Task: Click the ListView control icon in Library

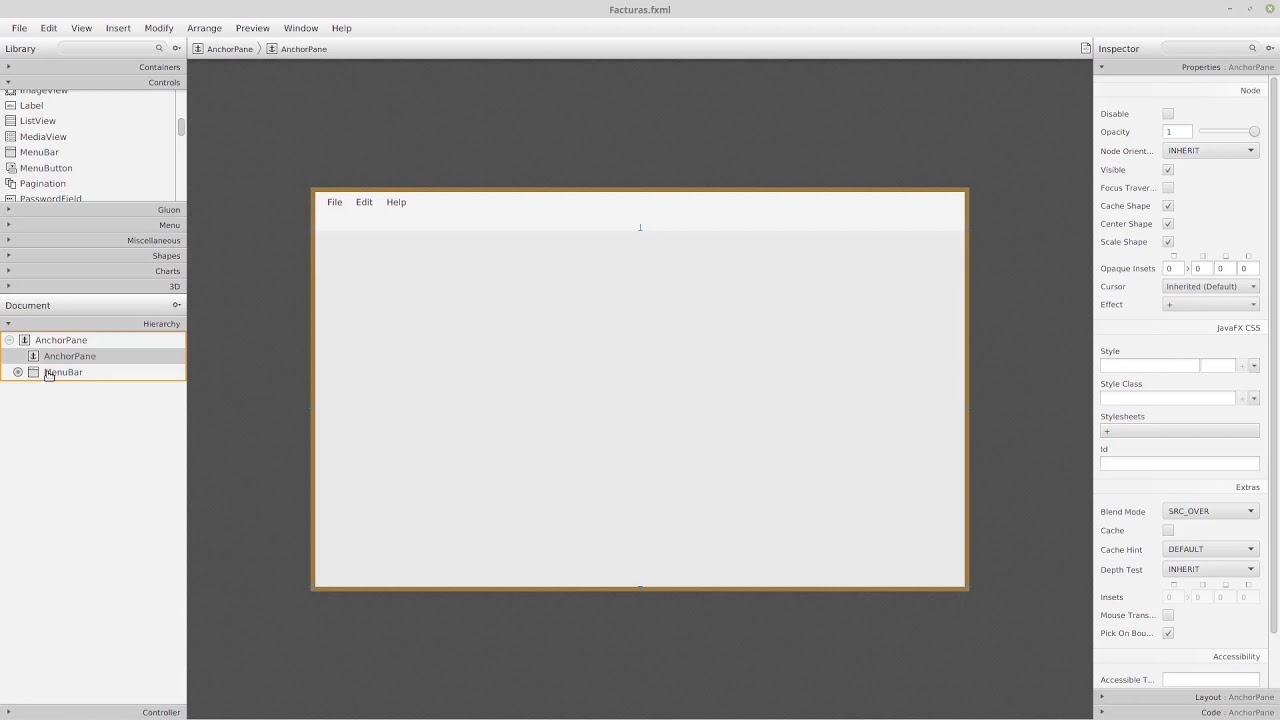Action: (11, 121)
